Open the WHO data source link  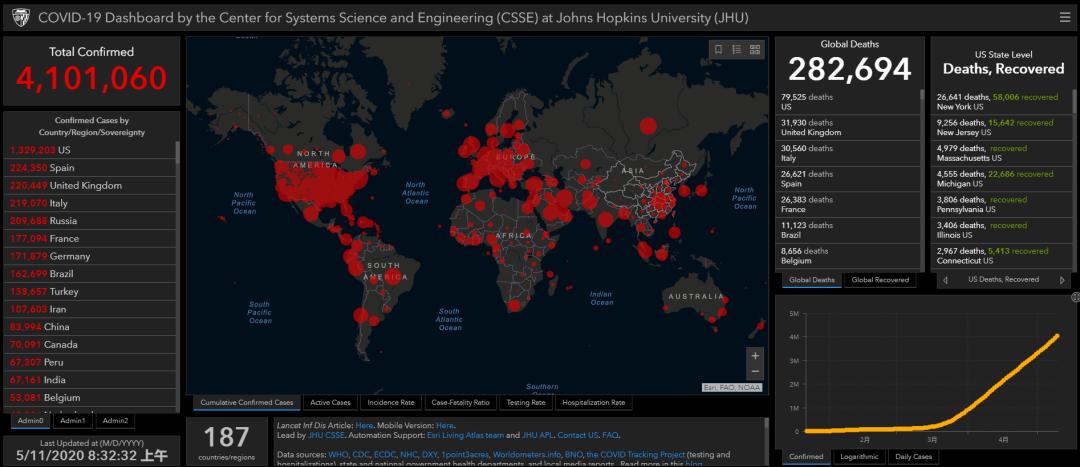[338, 455]
